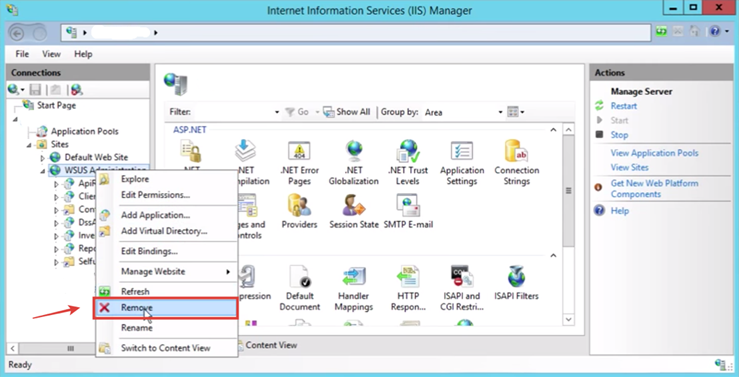Open the Manage Website submenu
The image size is (739, 377).
167,271
